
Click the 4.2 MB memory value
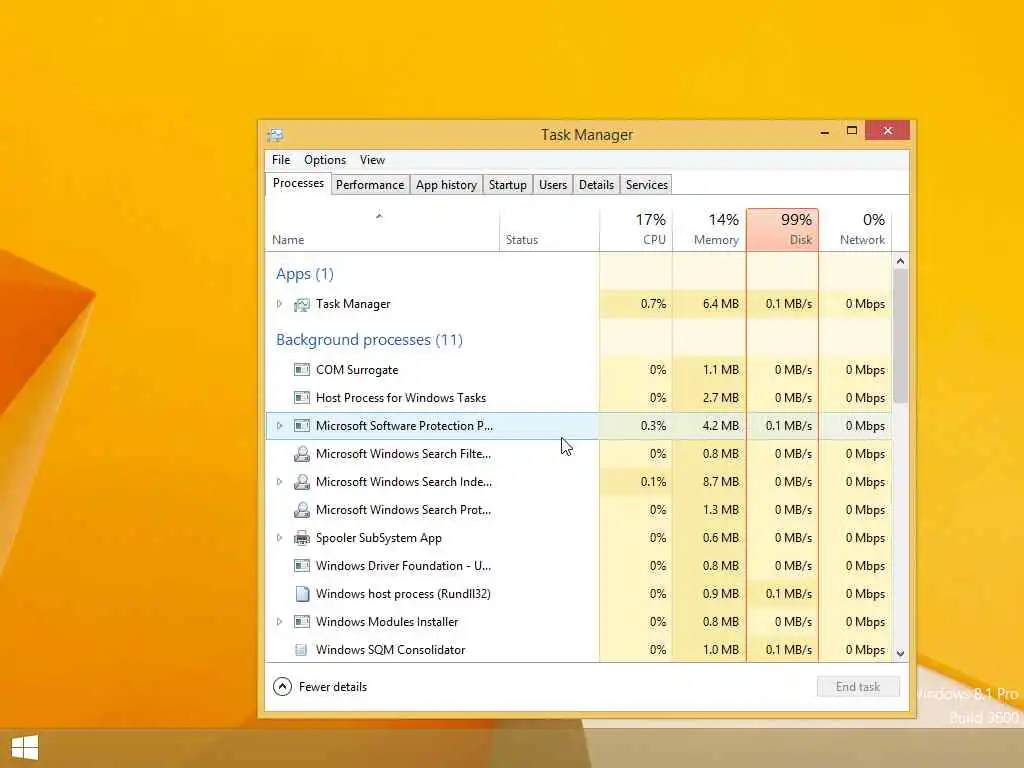[721, 426]
